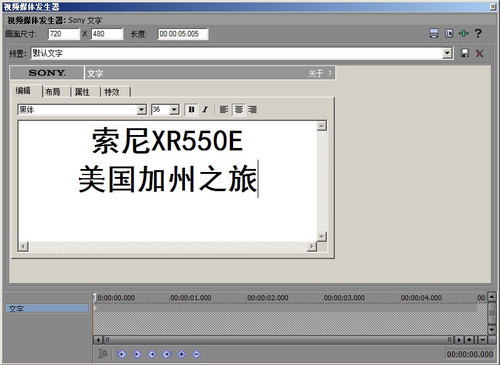Go to next keyframe button
The image size is (500, 365).
tap(152, 354)
